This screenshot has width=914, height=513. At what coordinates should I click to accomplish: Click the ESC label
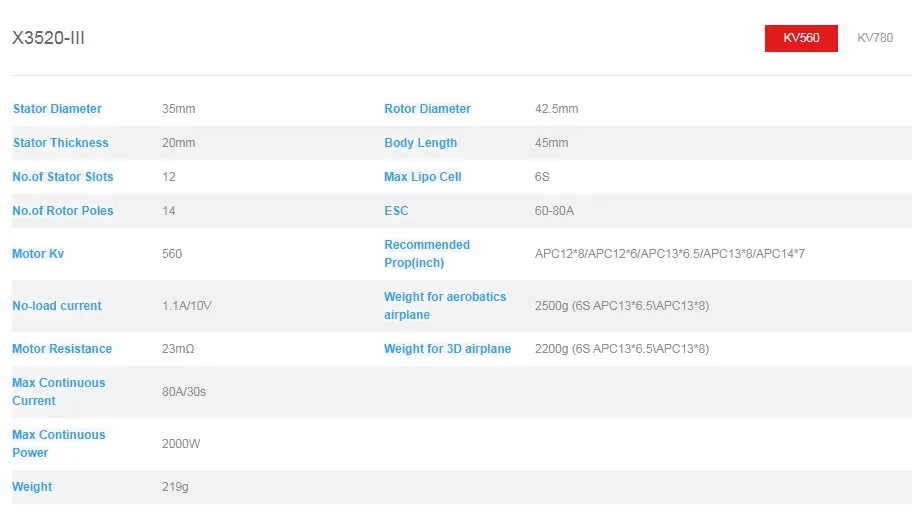pos(396,211)
